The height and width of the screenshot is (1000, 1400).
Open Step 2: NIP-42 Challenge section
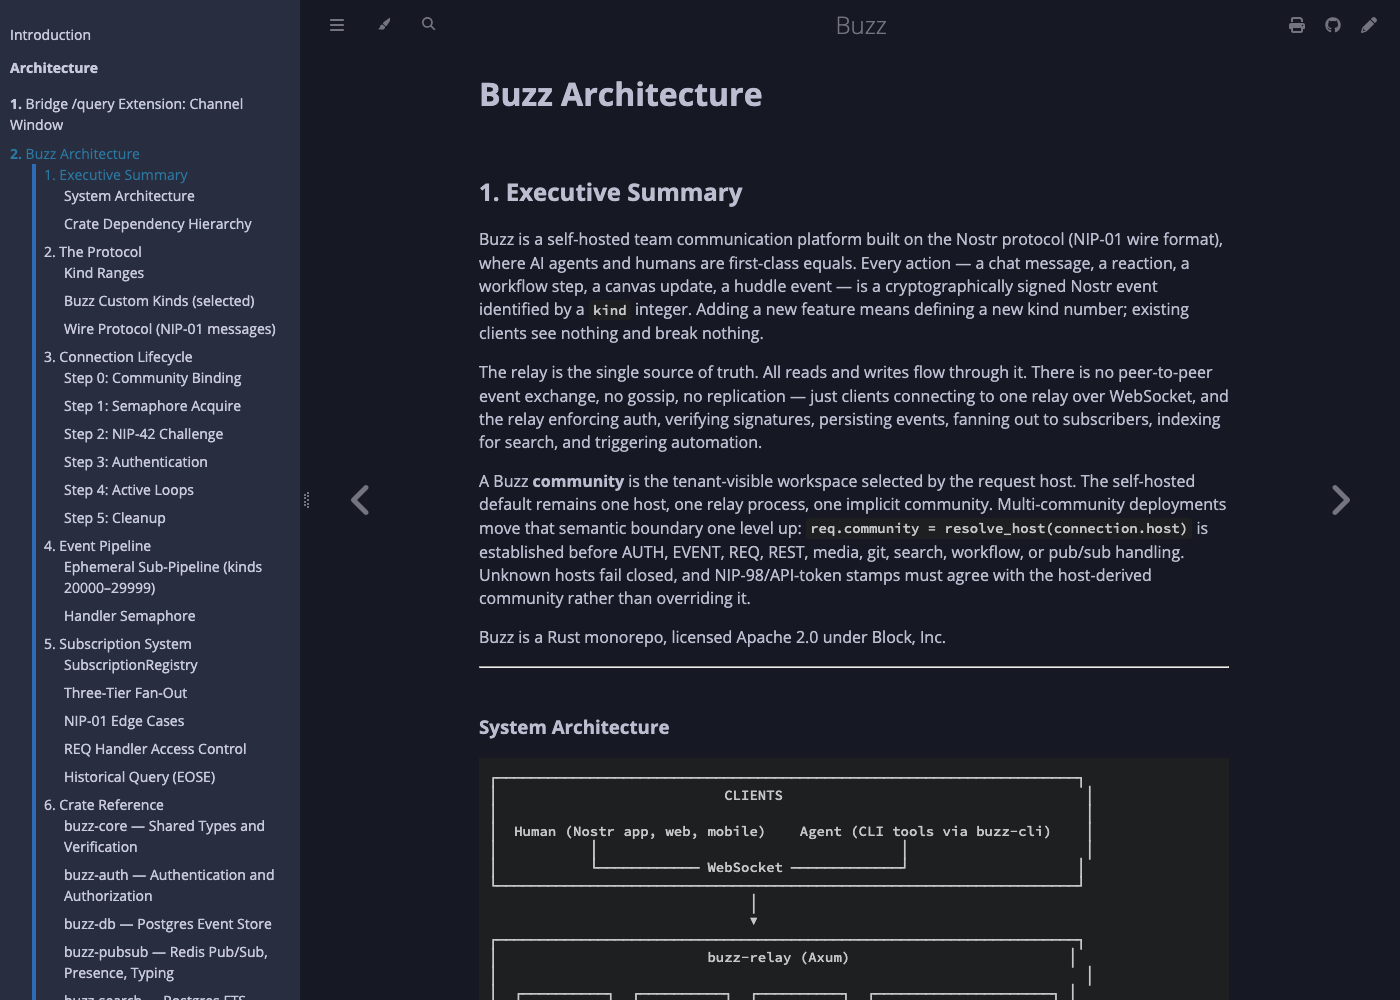coord(144,434)
